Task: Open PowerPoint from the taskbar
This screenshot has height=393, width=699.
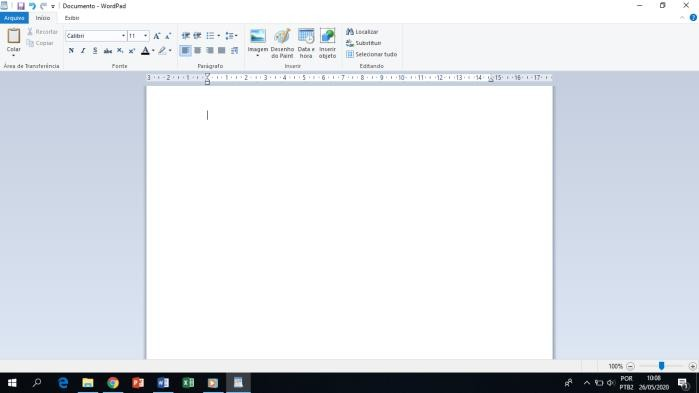Action: (x=138, y=383)
